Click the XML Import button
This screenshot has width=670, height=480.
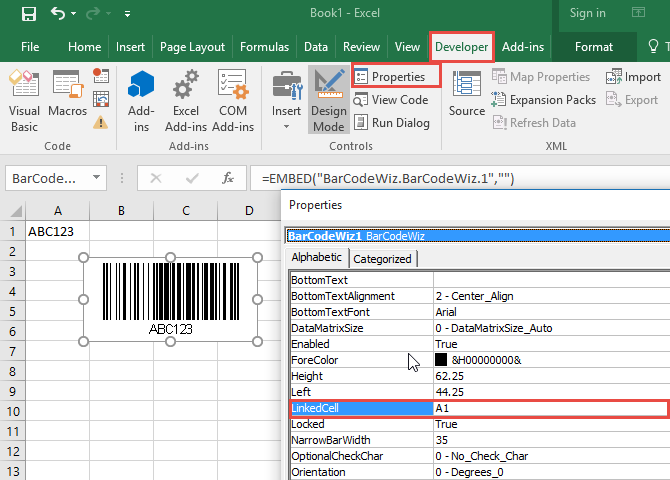tap(633, 77)
